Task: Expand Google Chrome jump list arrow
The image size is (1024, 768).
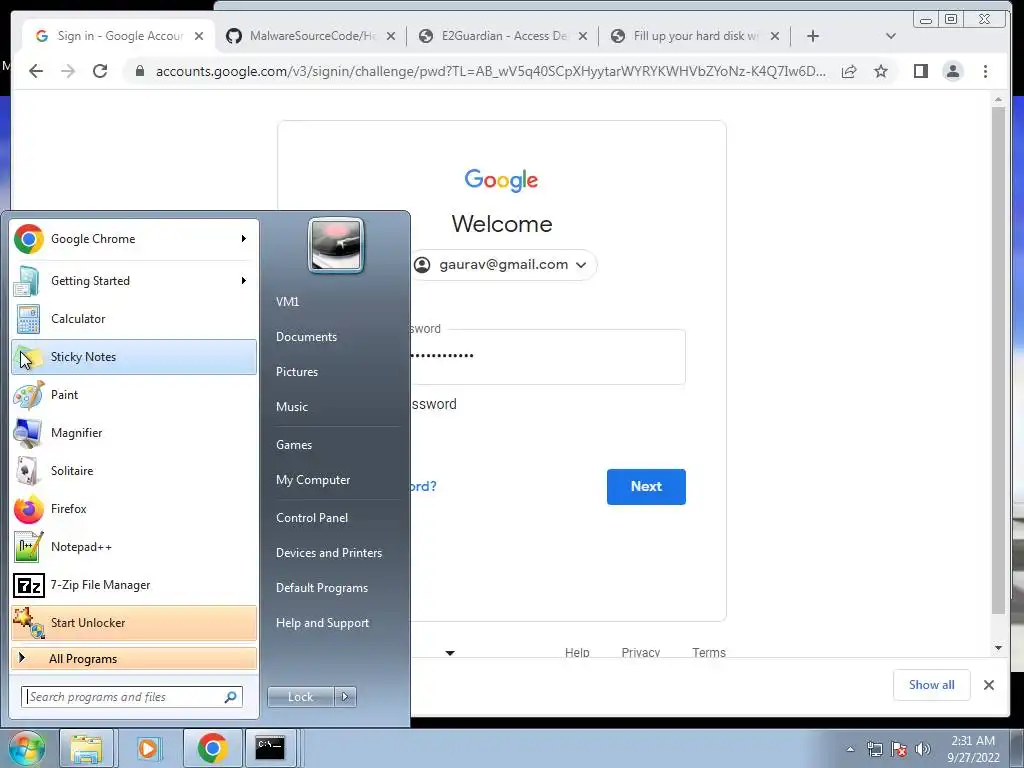Action: (244, 239)
